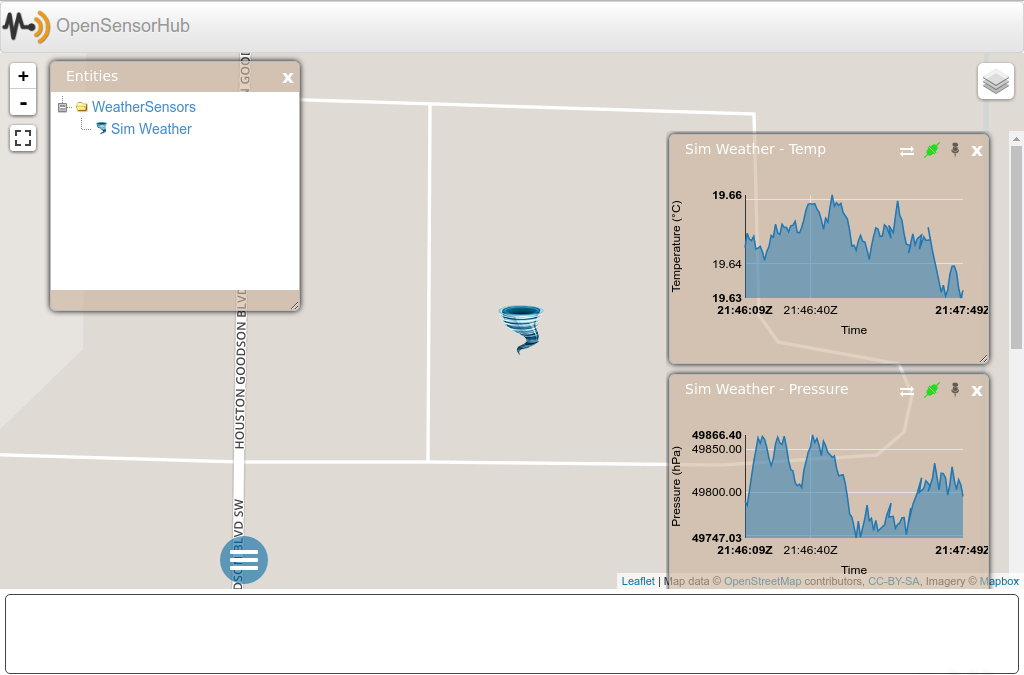Open the Leaflet attribution link

(x=638, y=581)
